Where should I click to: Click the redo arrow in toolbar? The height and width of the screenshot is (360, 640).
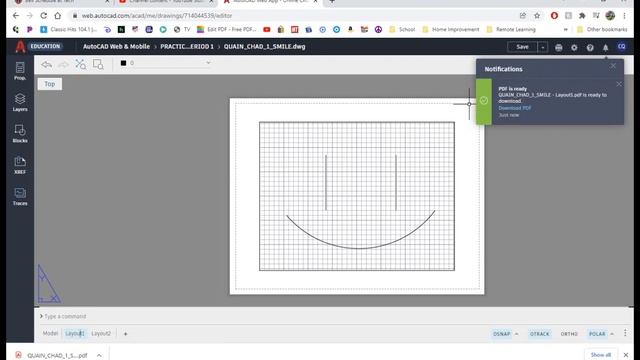coord(63,64)
